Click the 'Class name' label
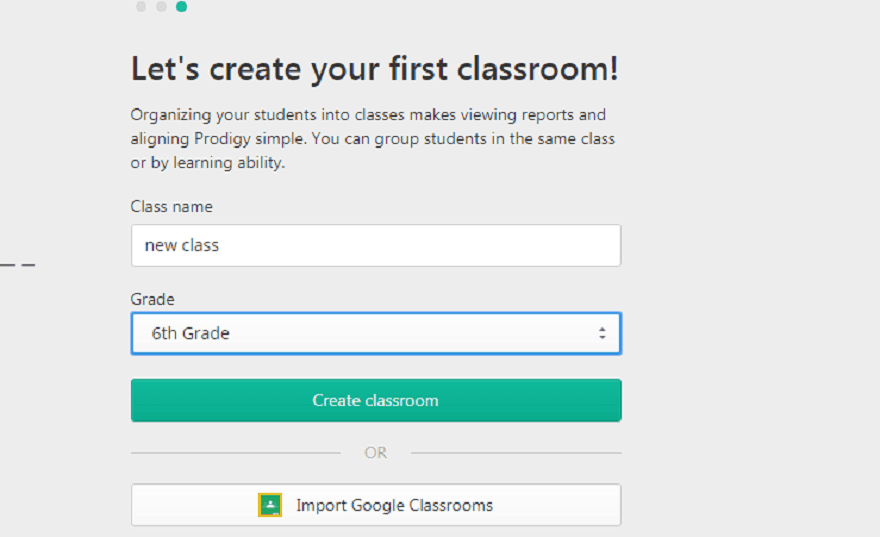This screenshot has width=880, height=537. pyautogui.click(x=171, y=207)
